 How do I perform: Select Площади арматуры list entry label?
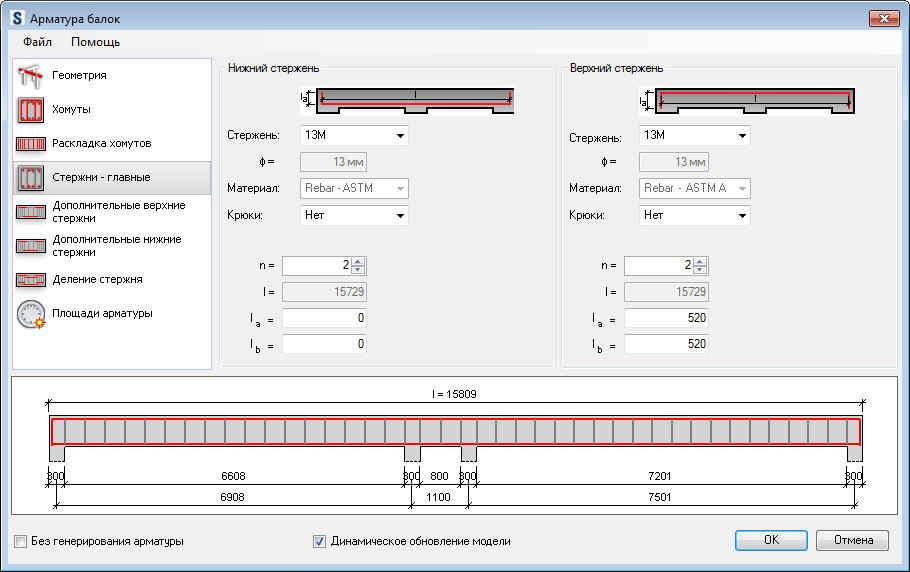point(102,313)
